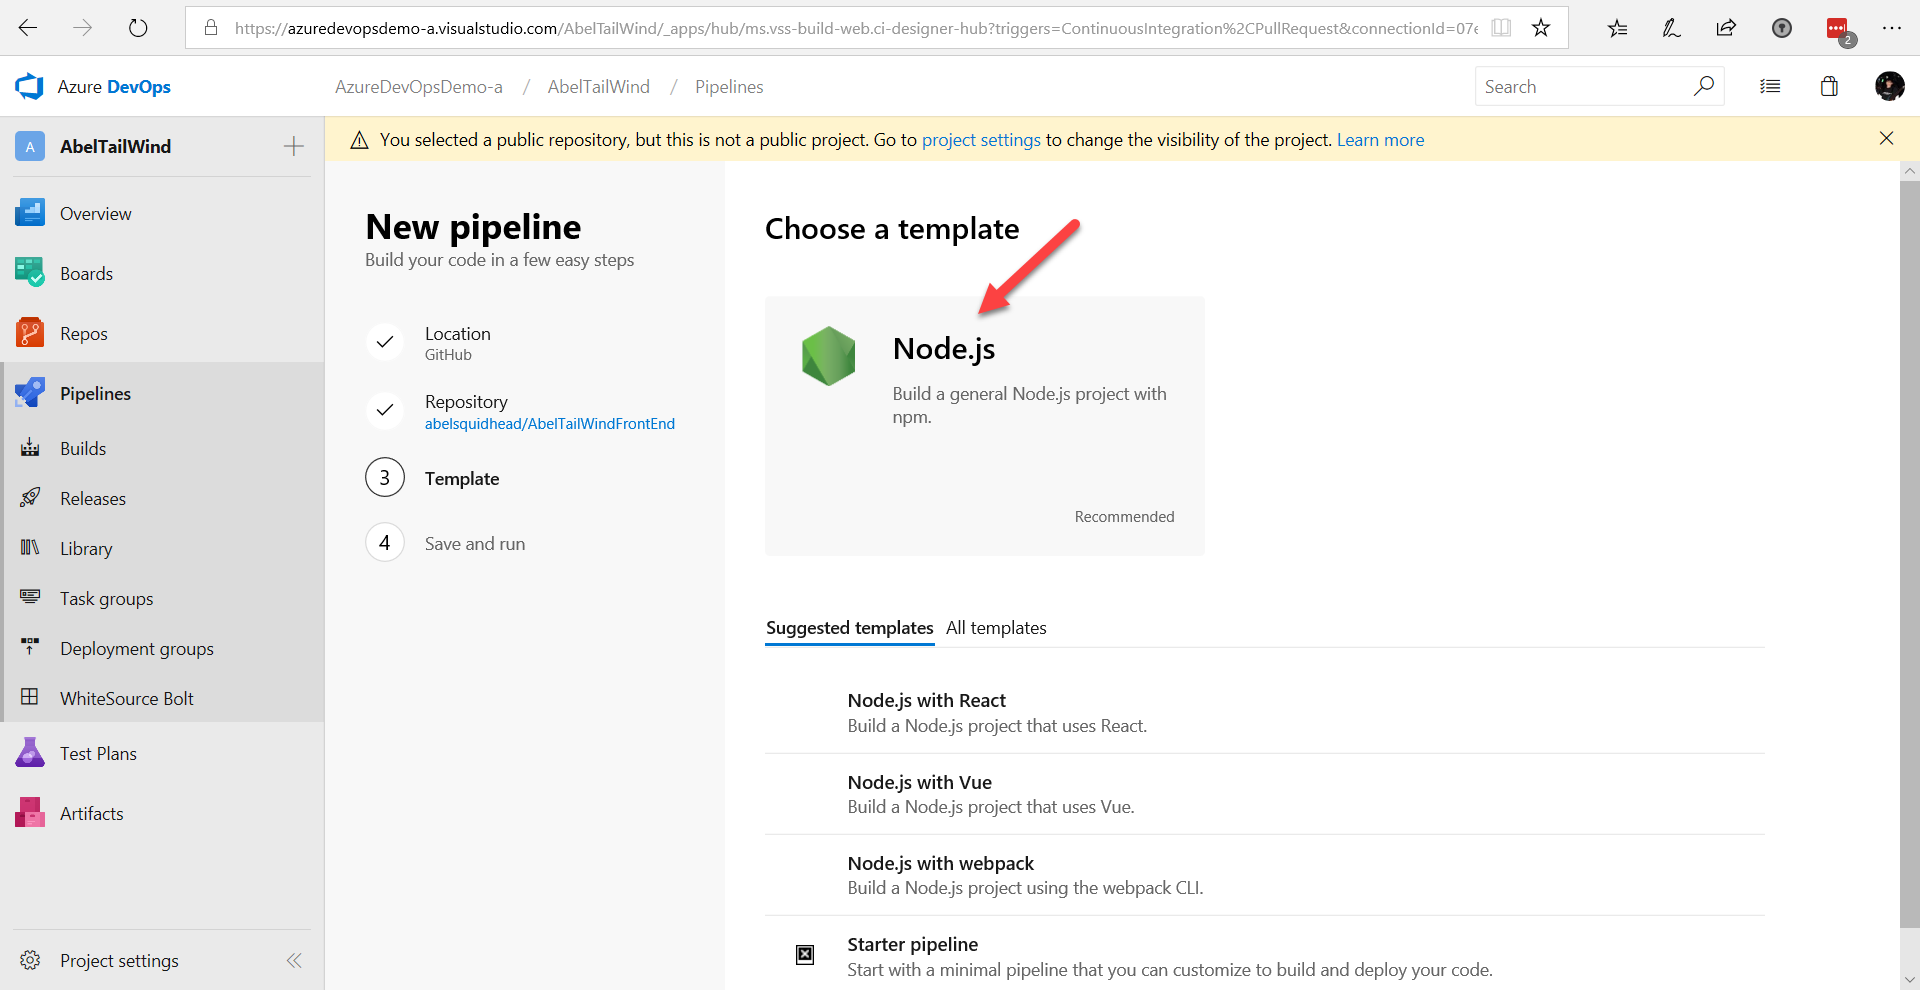Open Boards in the sidebar
1920x990 pixels.
coord(162,273)
